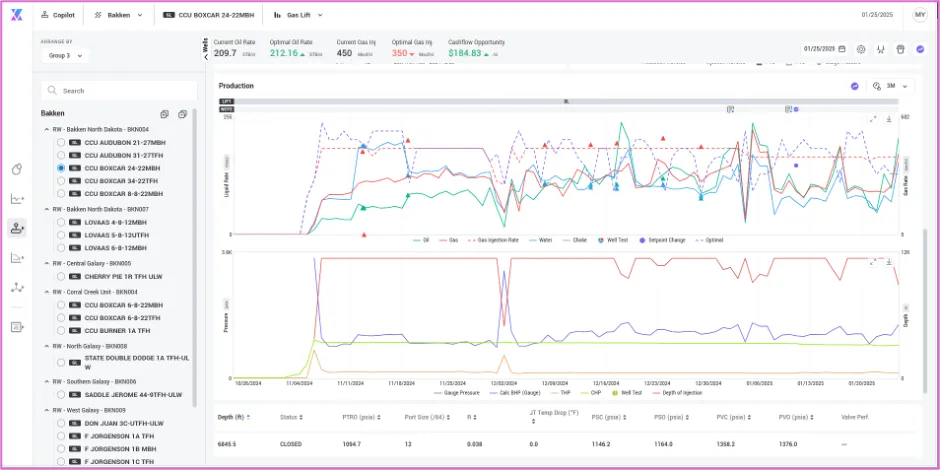Click the Copilot button
This screenshot has width=940, height=470.
58,15
